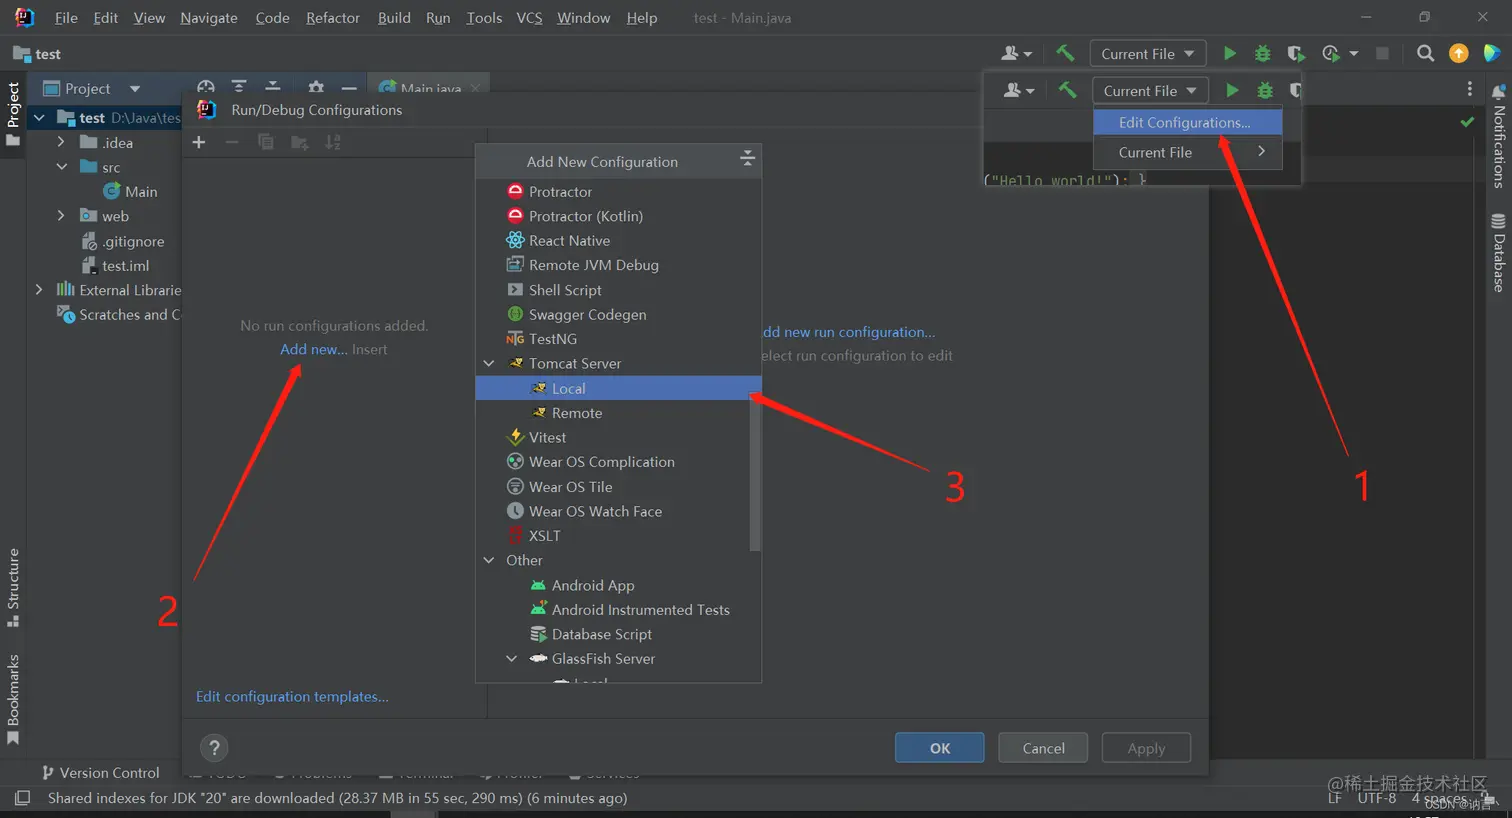Click the Add New Configuration plus icon
The width and height of the screenshot is (1512, 818).
[x=199, y=143]
